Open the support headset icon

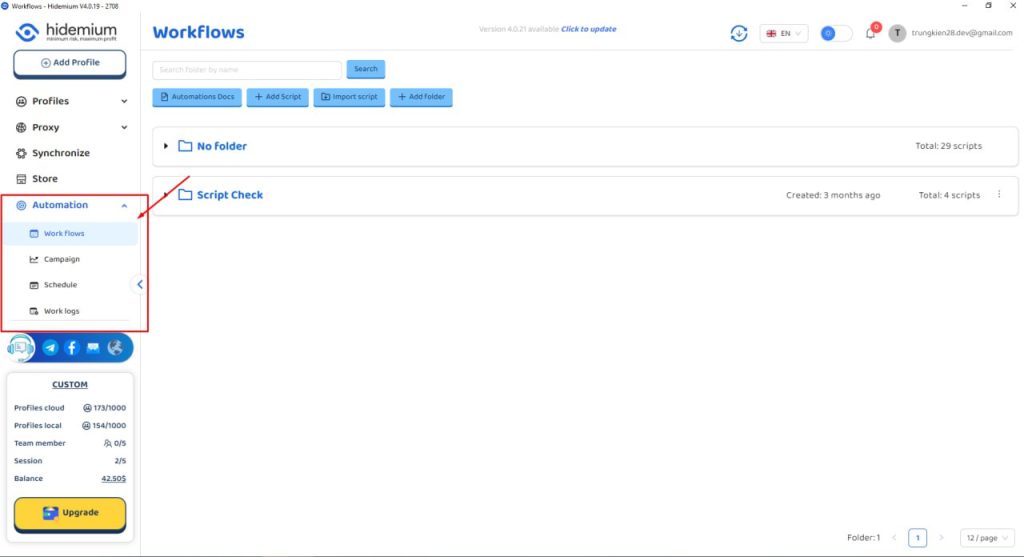(20, 348)
